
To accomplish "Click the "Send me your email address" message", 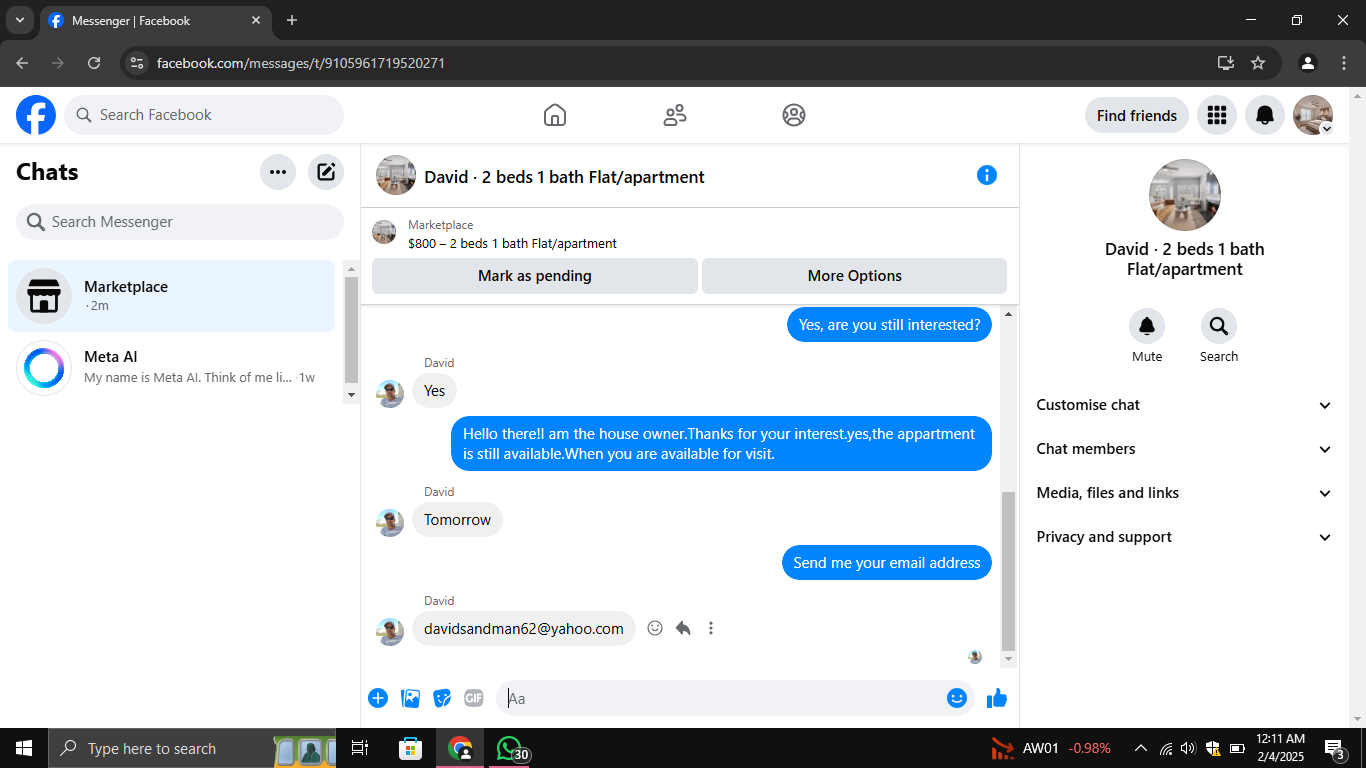I will tap(887, 563).
